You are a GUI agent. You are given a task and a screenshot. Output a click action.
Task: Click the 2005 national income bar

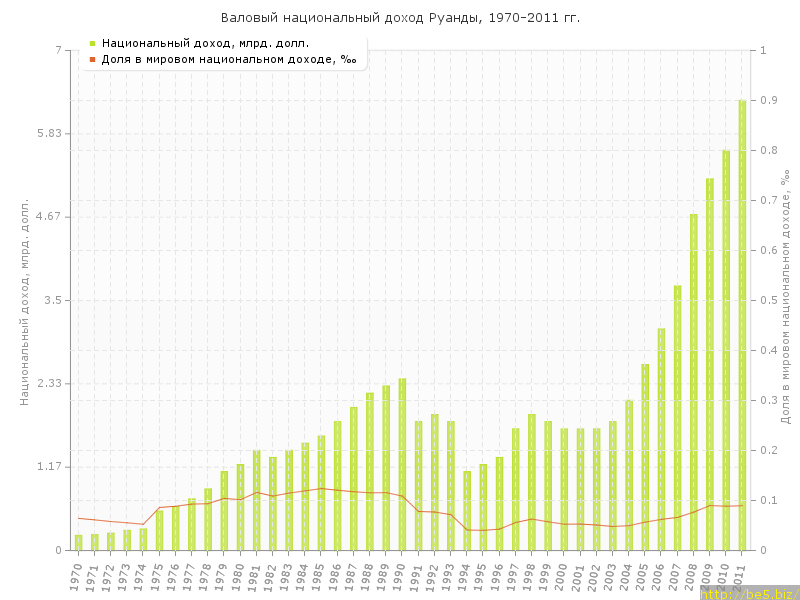pos(645,457)
